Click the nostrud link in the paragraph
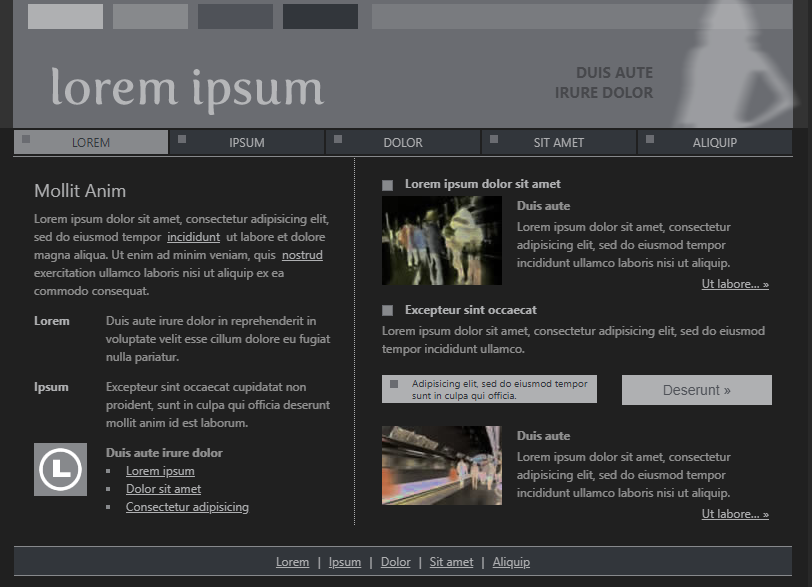812x587 pixels. (302, 256)
